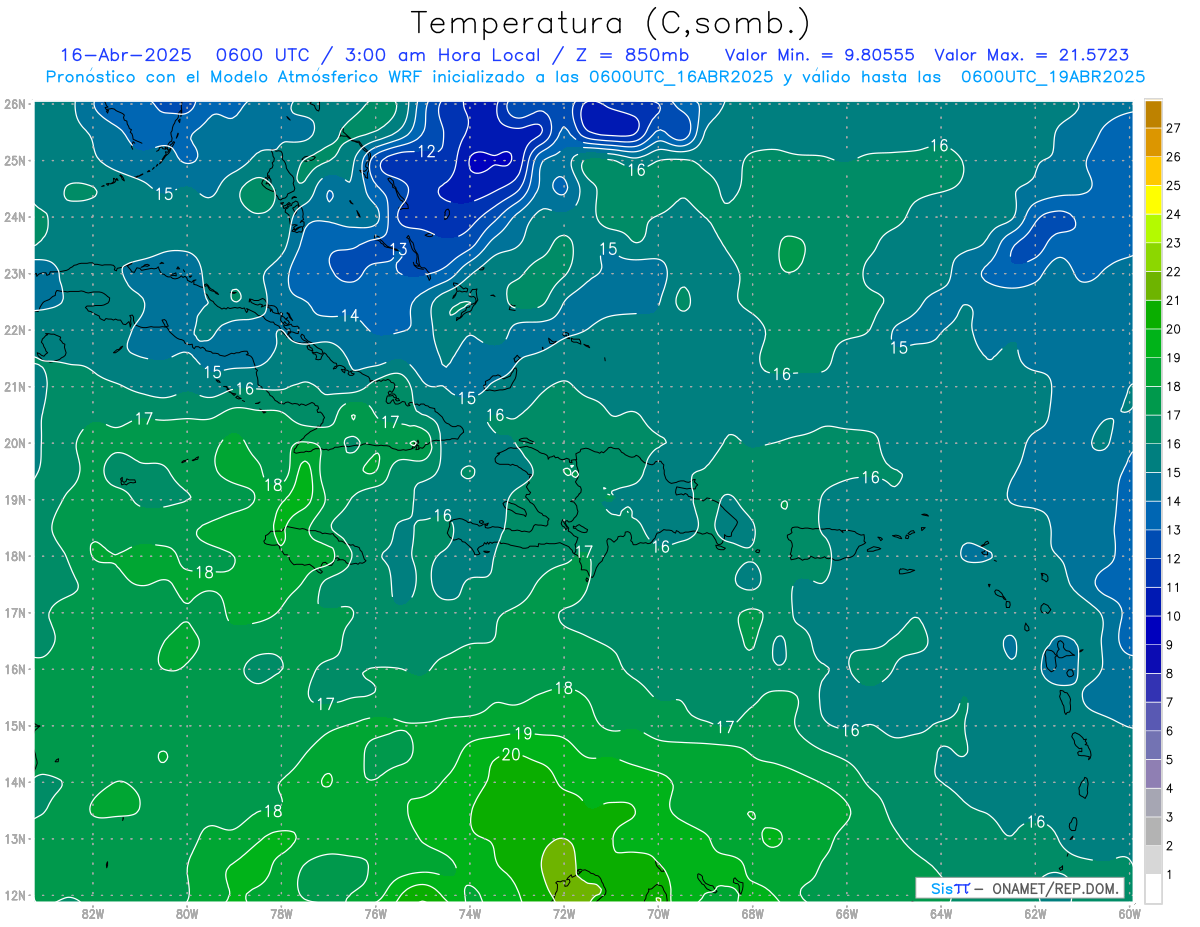Click the "72W" longitude axis label
This screenshot has width=1200, height=927.
point(563,913)
